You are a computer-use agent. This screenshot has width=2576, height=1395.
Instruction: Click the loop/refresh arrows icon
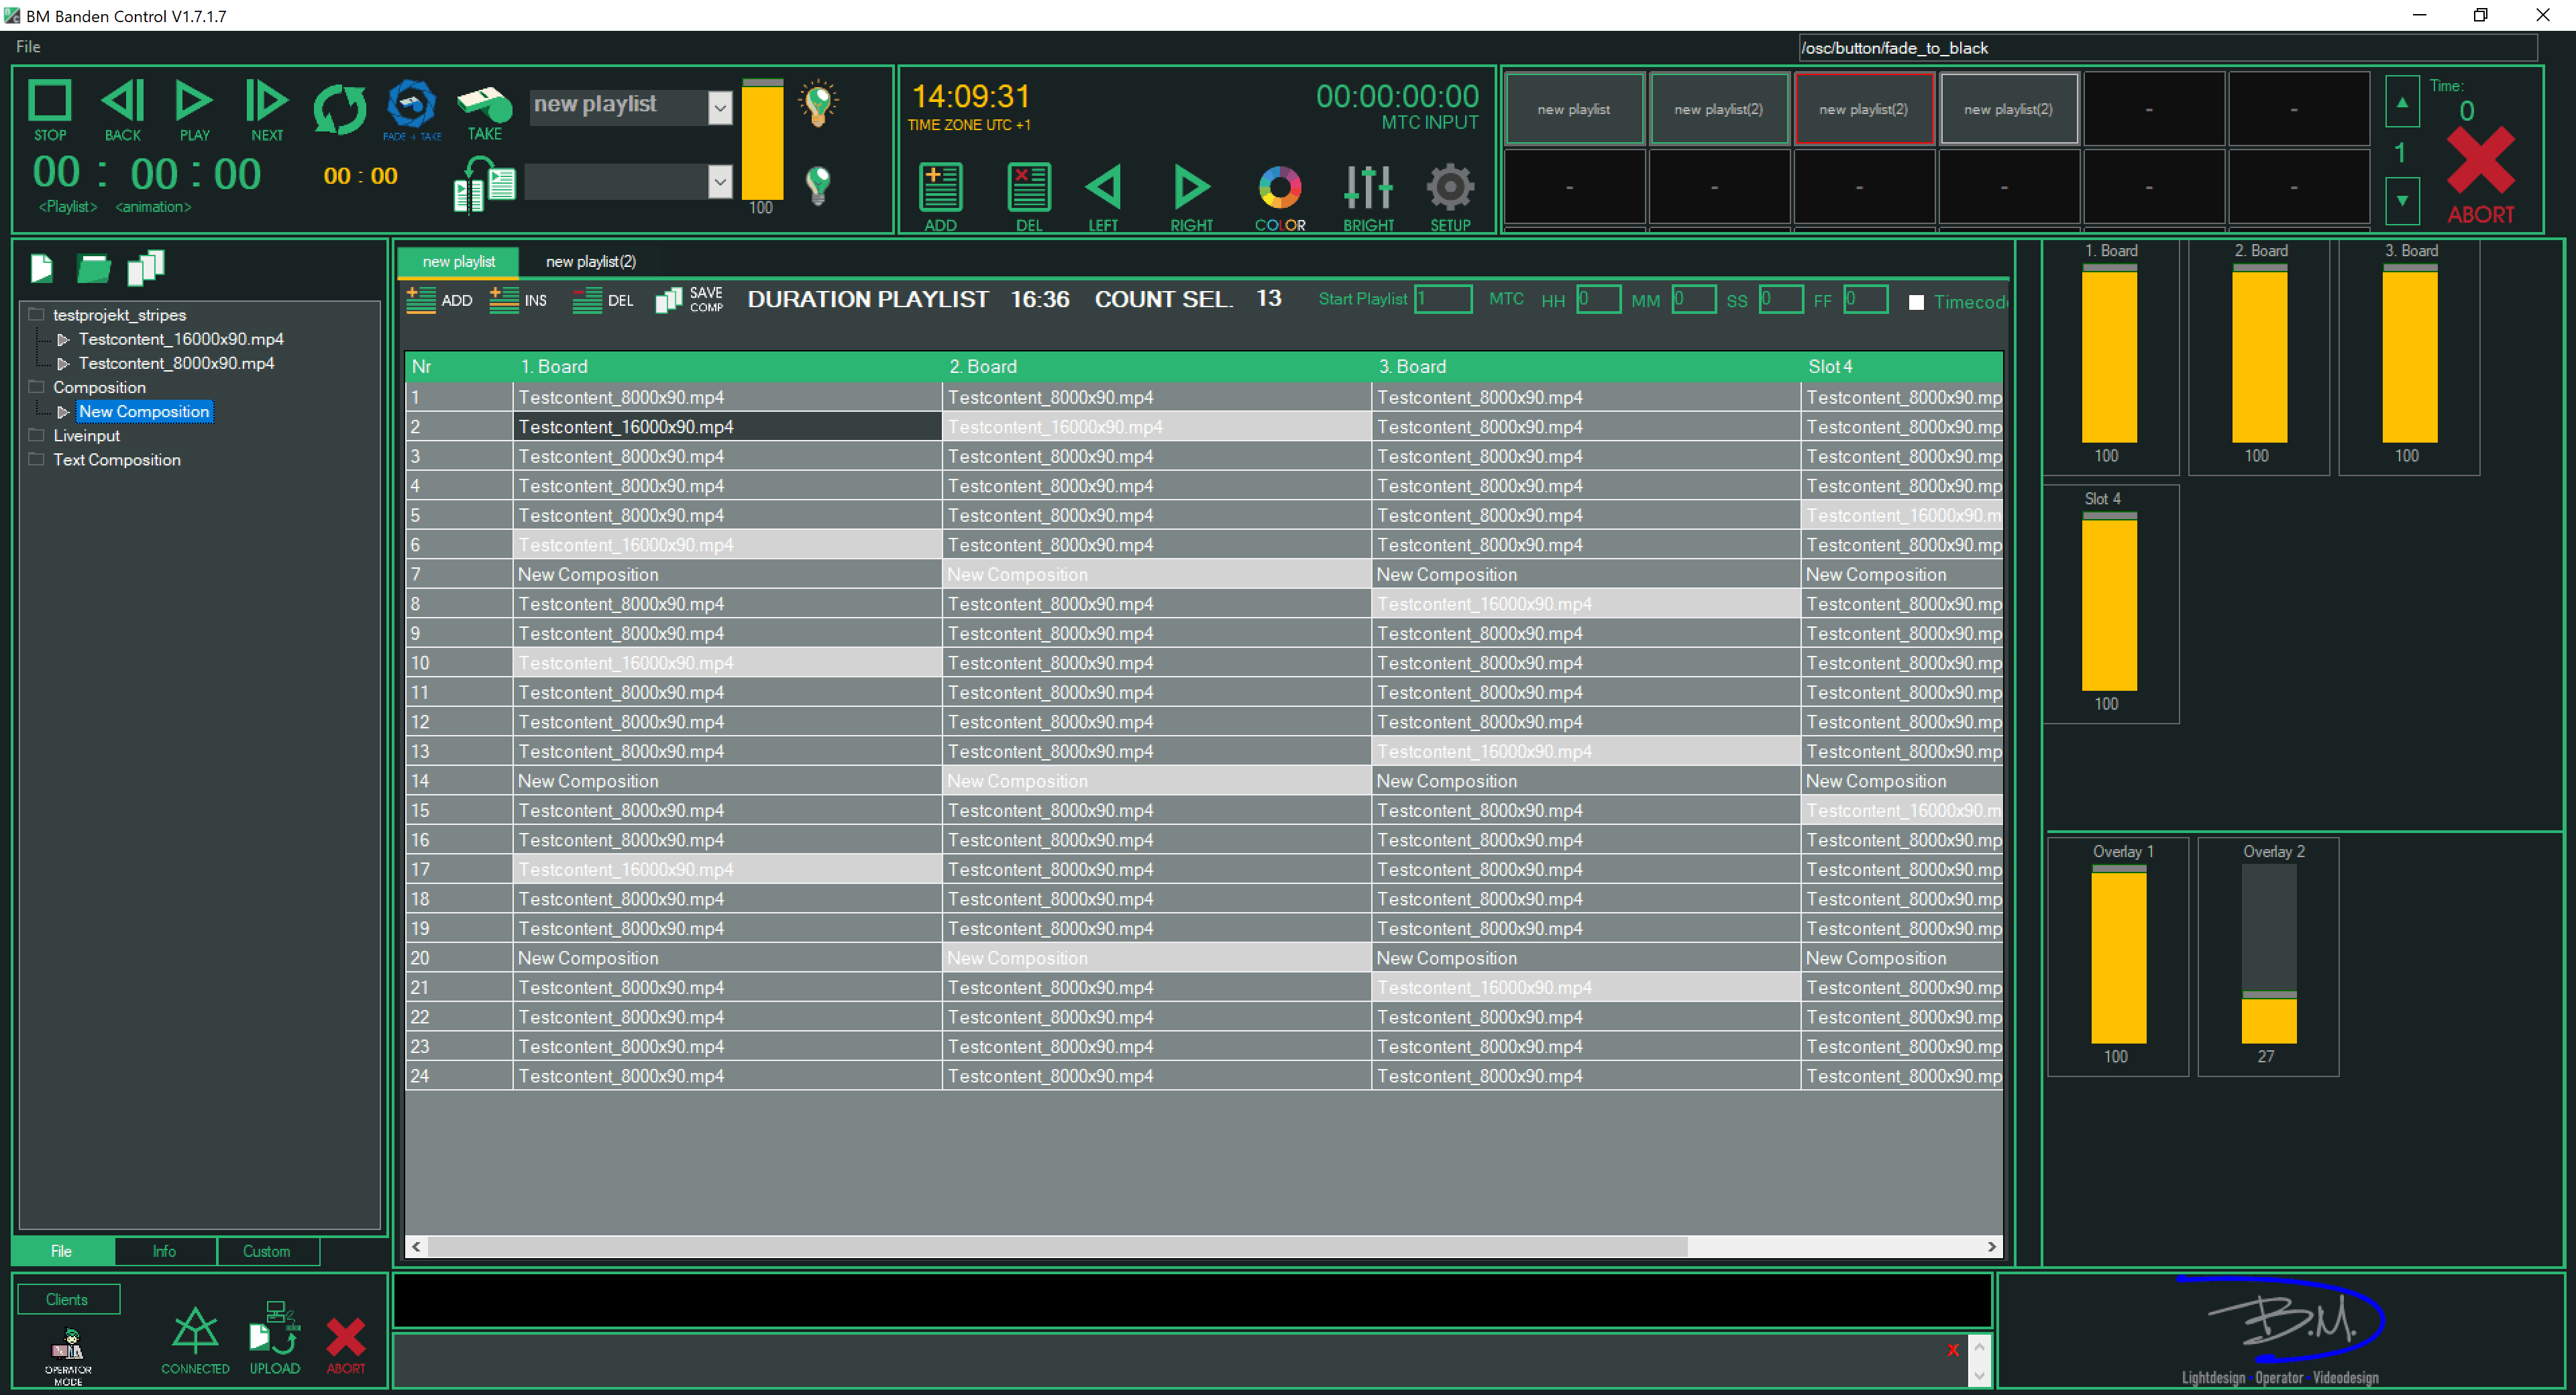coord(339,108)
